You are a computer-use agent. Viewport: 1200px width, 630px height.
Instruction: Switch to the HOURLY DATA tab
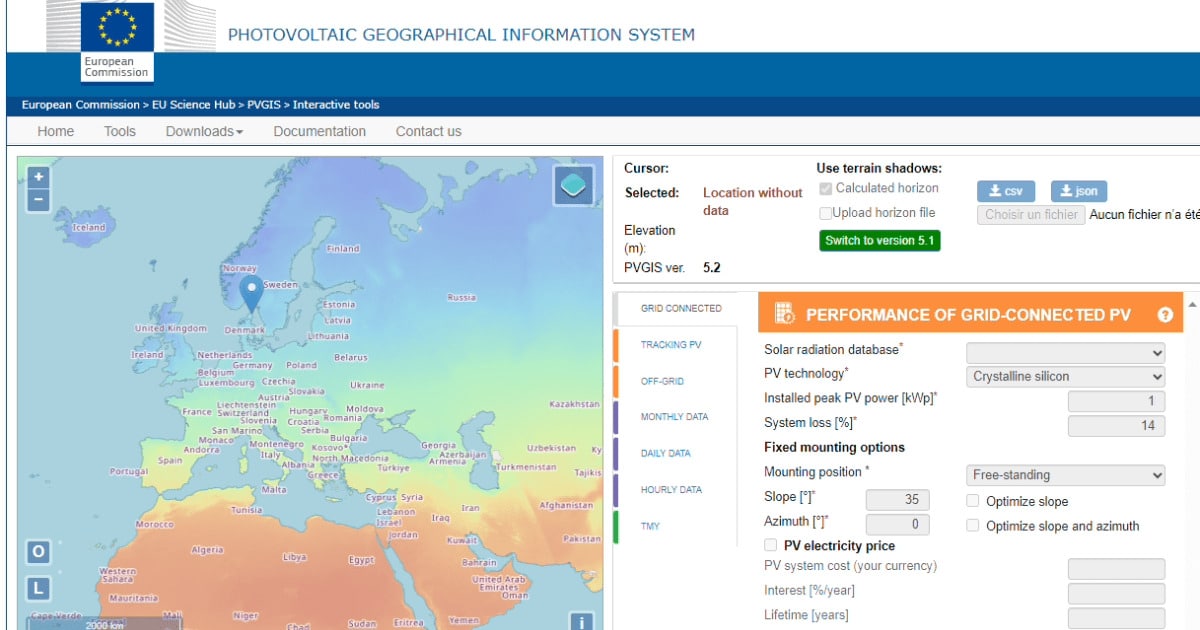coord(671,489)
